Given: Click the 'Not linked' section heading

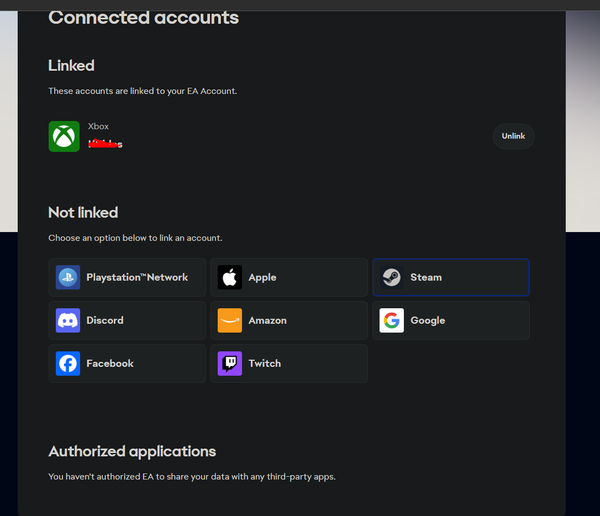Looking at the screenshot, I should point(83,212).
